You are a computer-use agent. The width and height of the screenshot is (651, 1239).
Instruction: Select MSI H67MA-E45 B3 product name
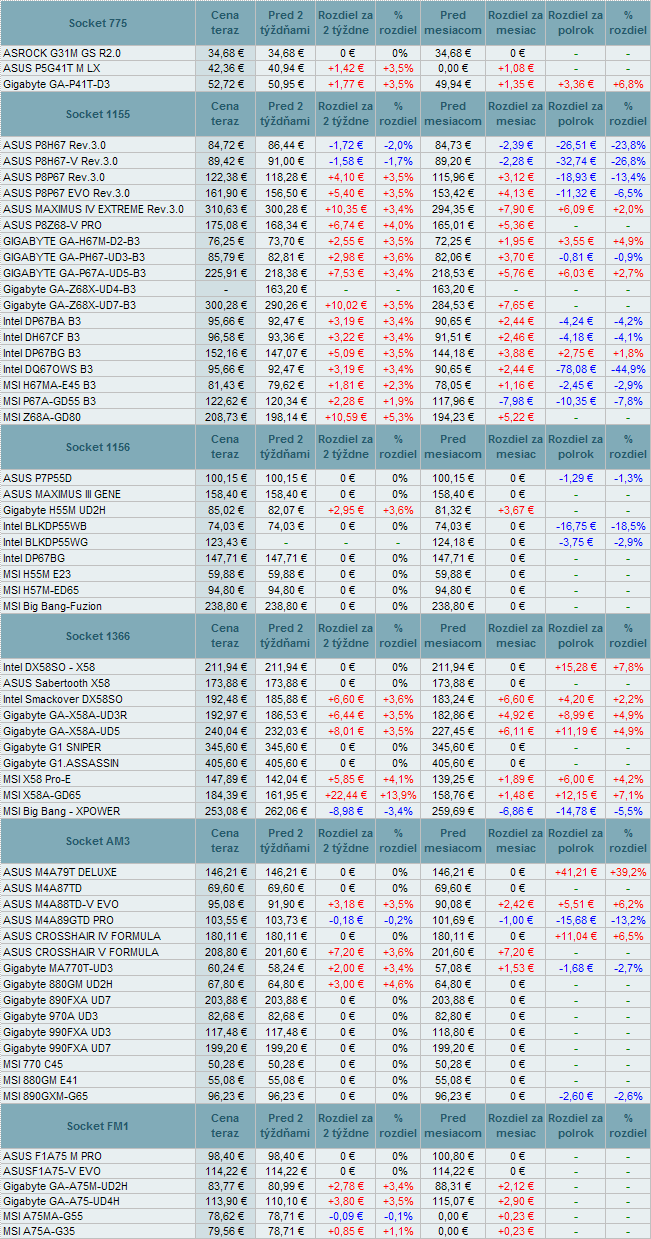(x=50, y=385)
